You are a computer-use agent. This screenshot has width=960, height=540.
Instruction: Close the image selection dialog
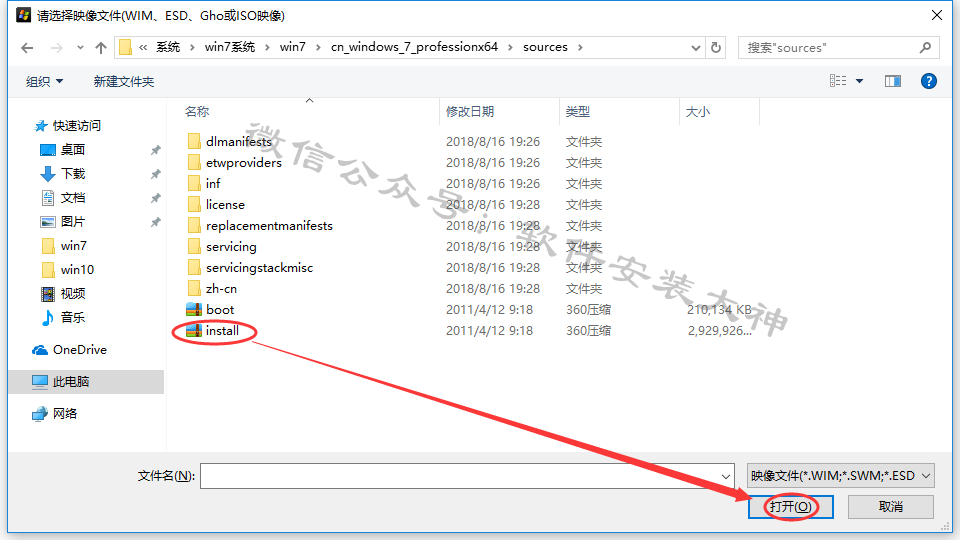[937, 15]
